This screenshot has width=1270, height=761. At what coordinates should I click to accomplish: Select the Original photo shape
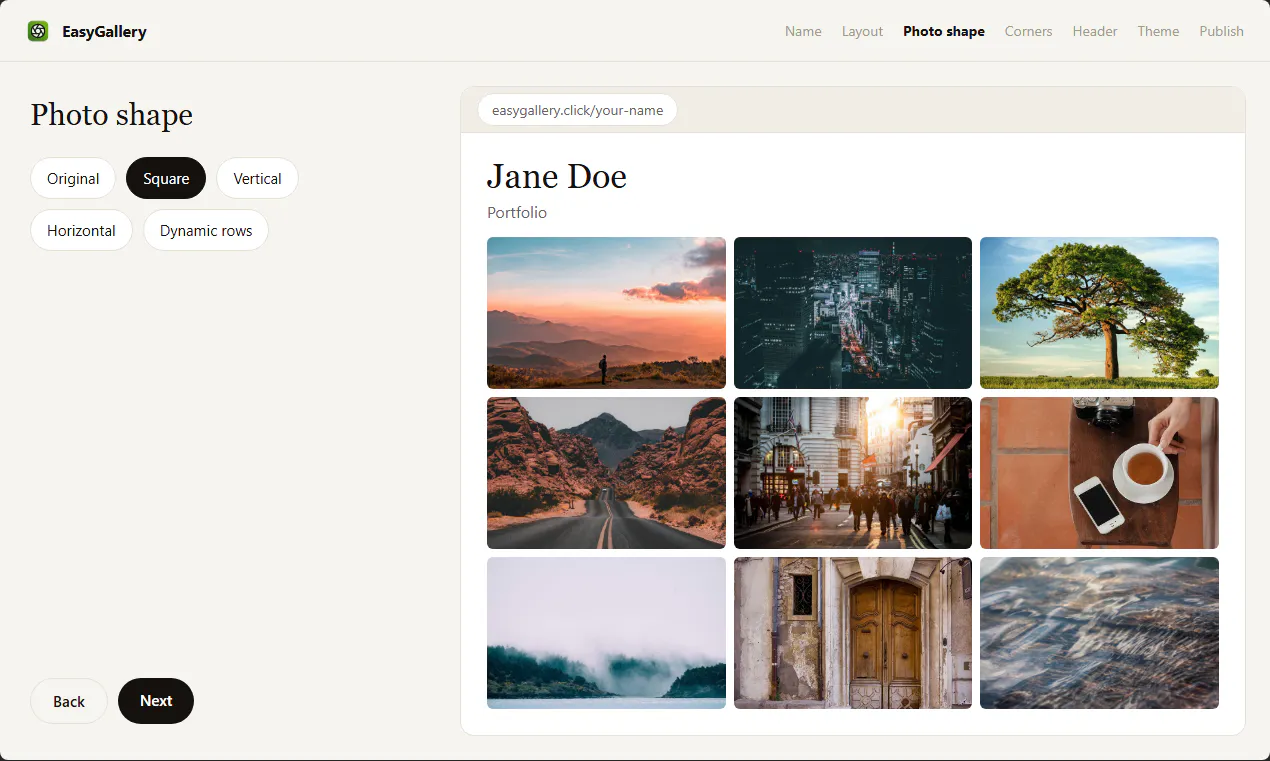[73, 178]
